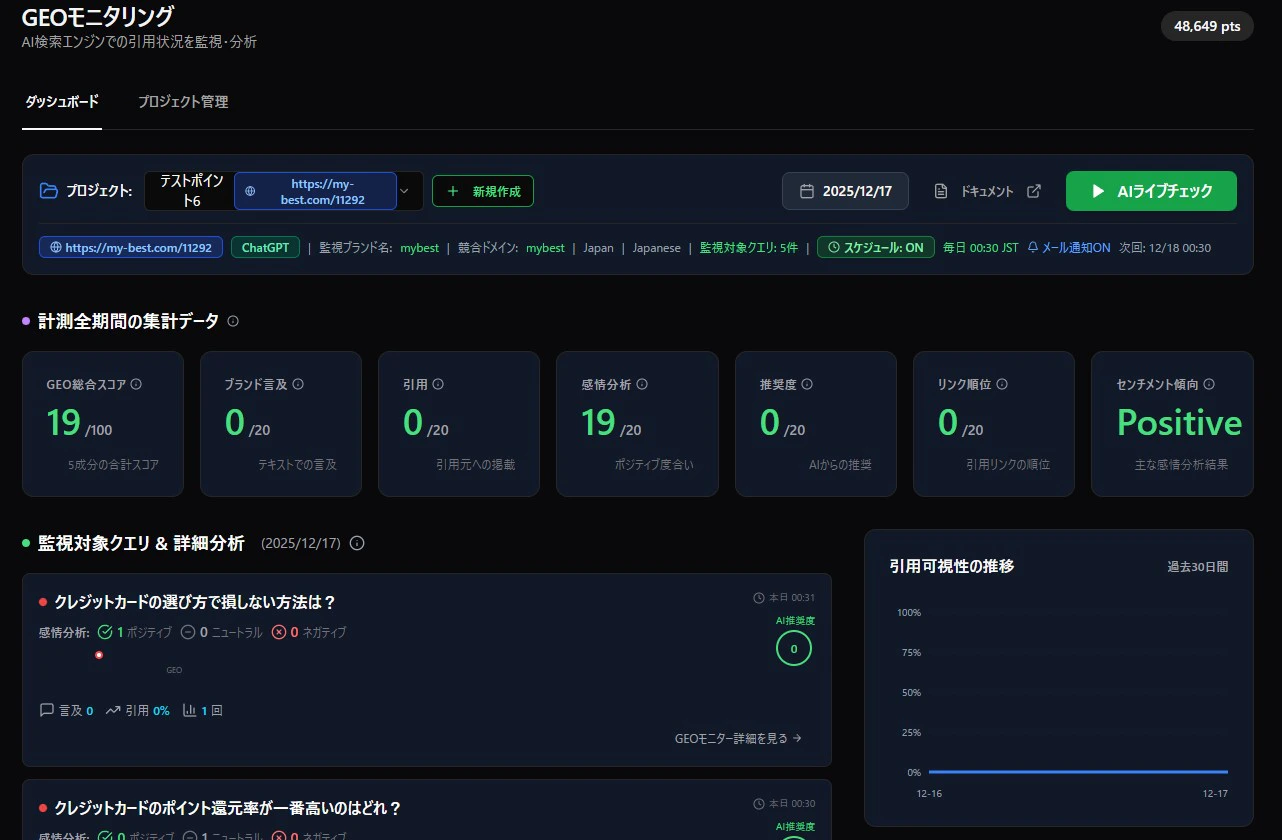1282x840 pixels.
Task: Click the small red marker dot under 感情分析
Action: click(x=99, y=655)
